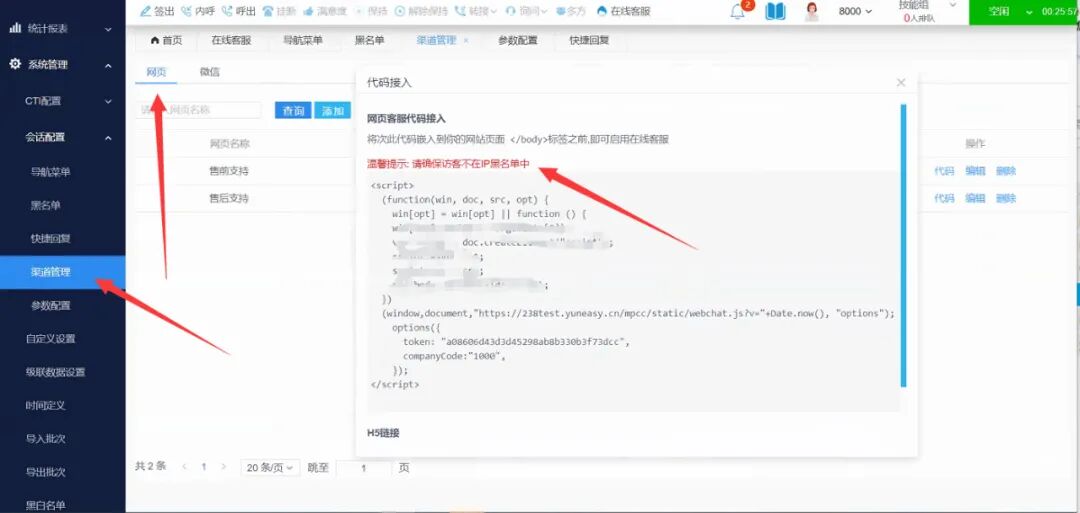Close the 渠道管理 page tab
The height and width of the screenshot is (513, 1080).
466,41
